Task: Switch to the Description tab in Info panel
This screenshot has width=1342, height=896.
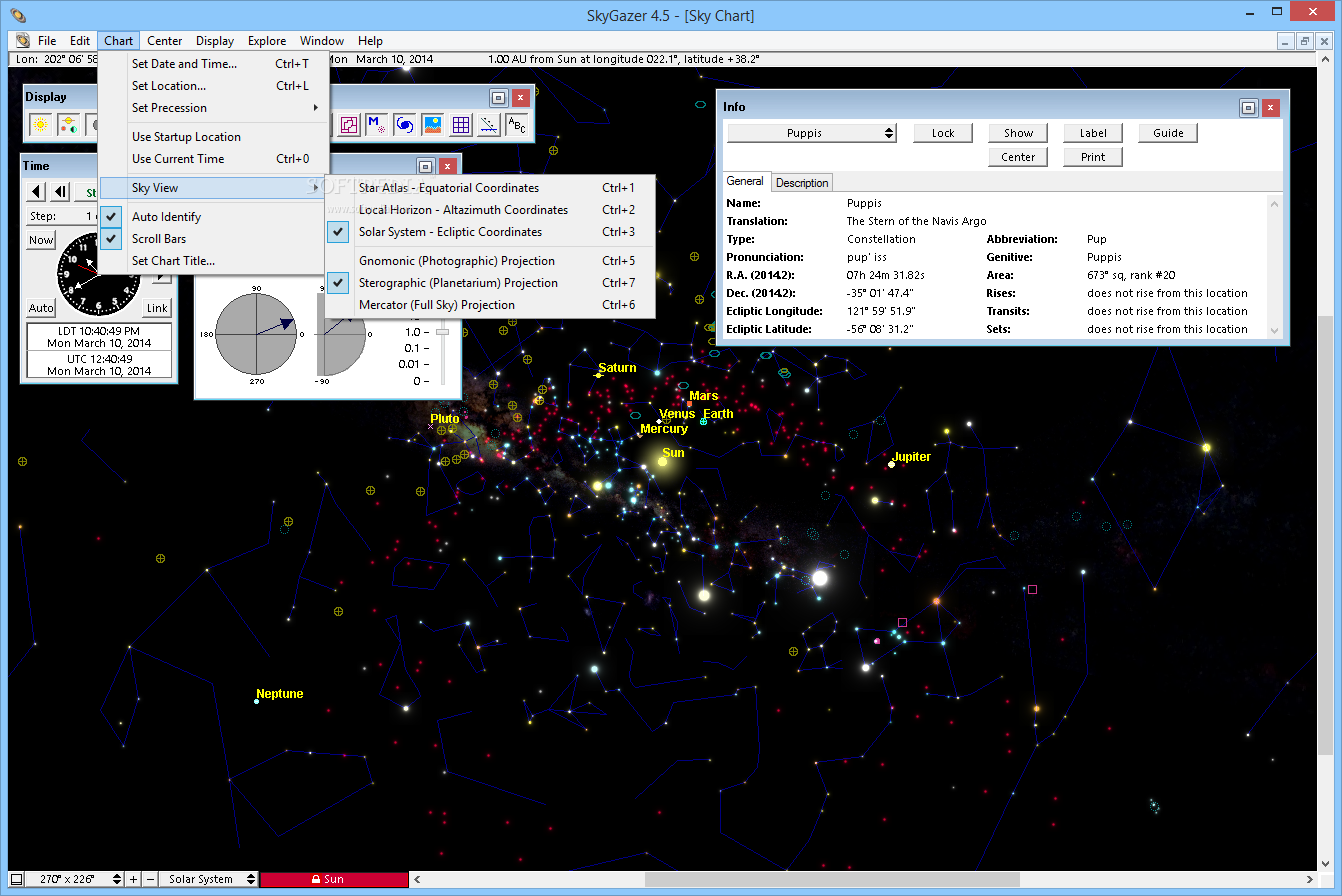Action: [x=802, y=183]
